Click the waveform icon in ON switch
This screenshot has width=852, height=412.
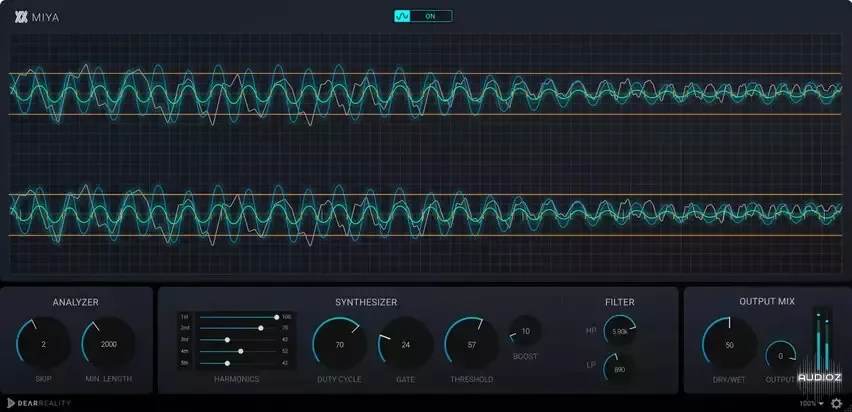(x=402, y=16)
